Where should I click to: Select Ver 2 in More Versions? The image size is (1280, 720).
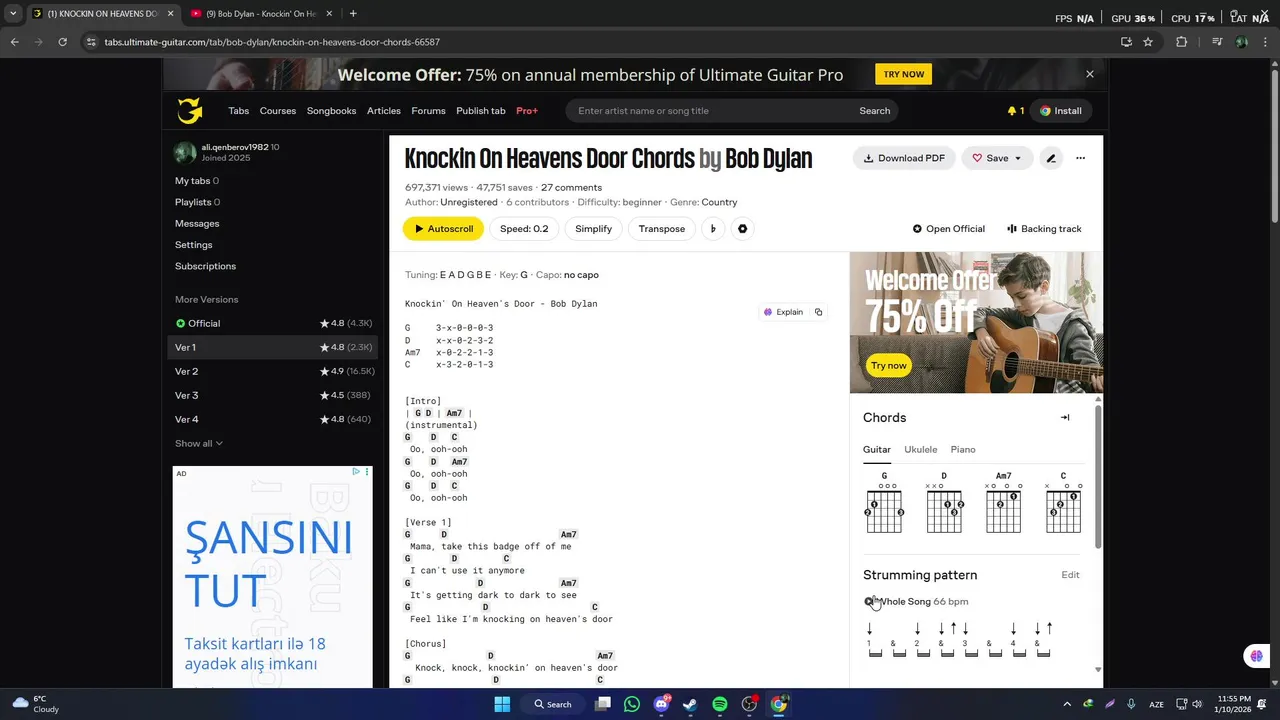click(273, 371)
